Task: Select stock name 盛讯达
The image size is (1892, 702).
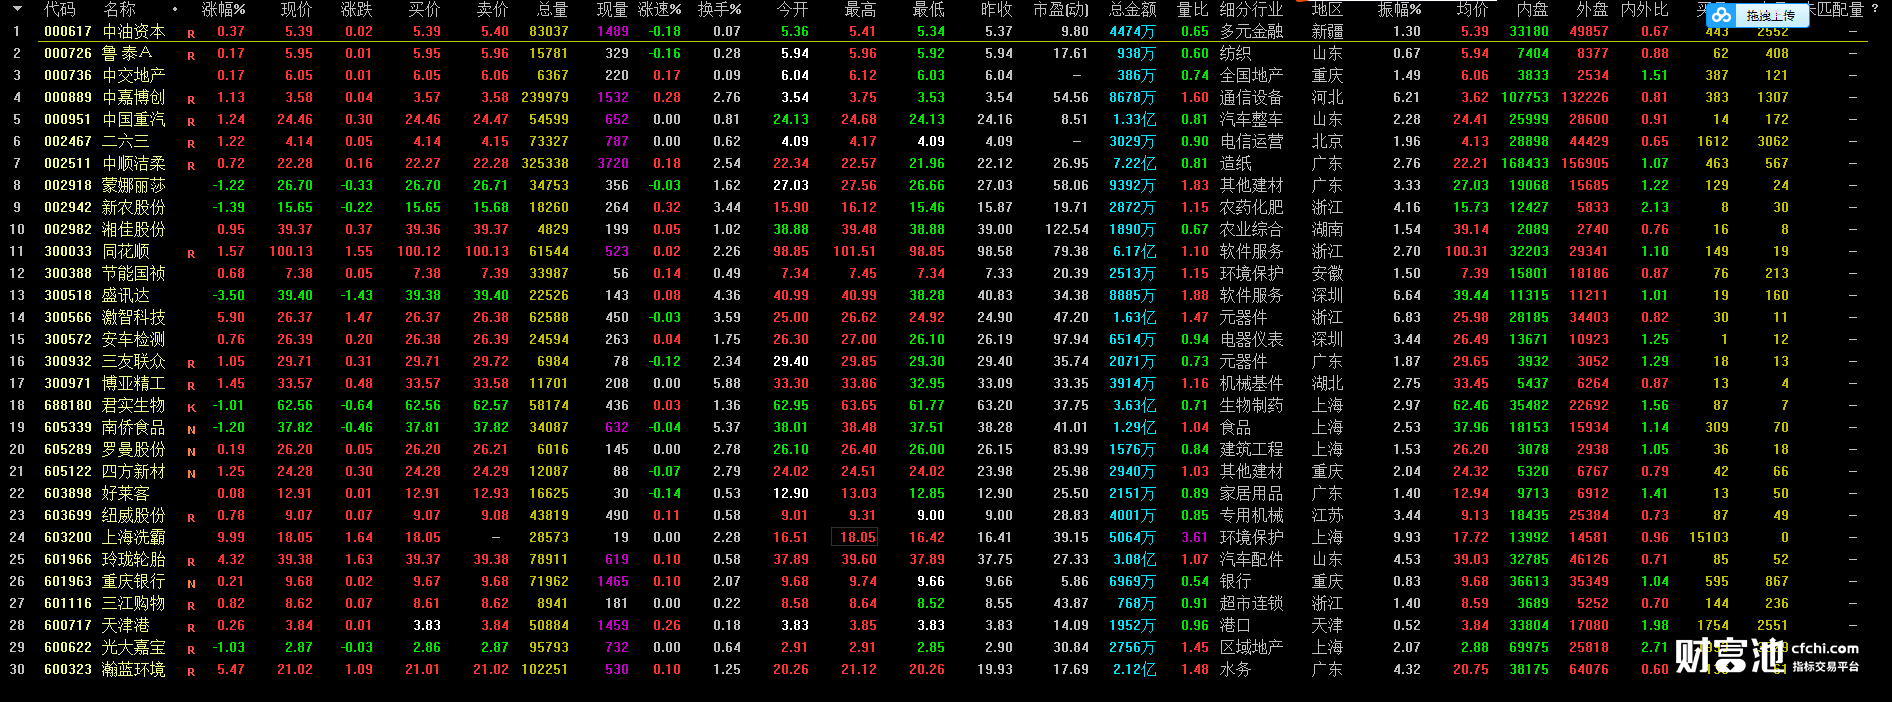Action: click(126, 295)
